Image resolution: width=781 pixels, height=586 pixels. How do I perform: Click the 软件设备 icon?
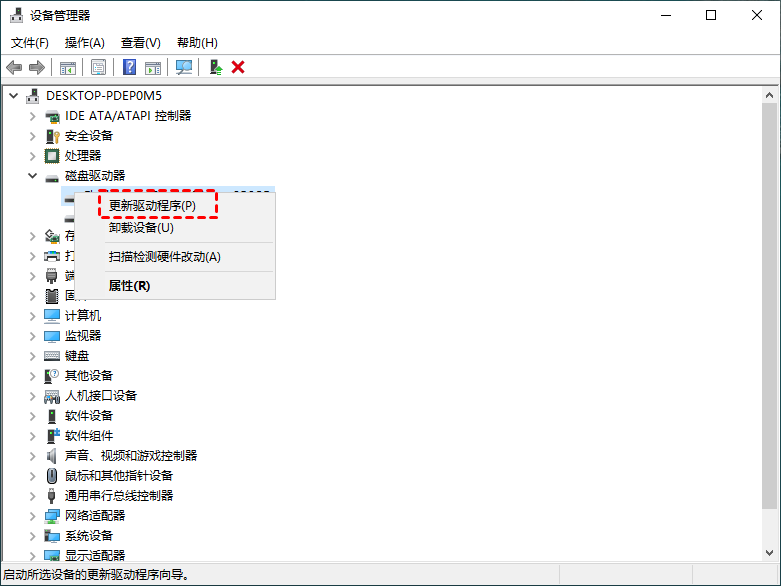point(52,416)
